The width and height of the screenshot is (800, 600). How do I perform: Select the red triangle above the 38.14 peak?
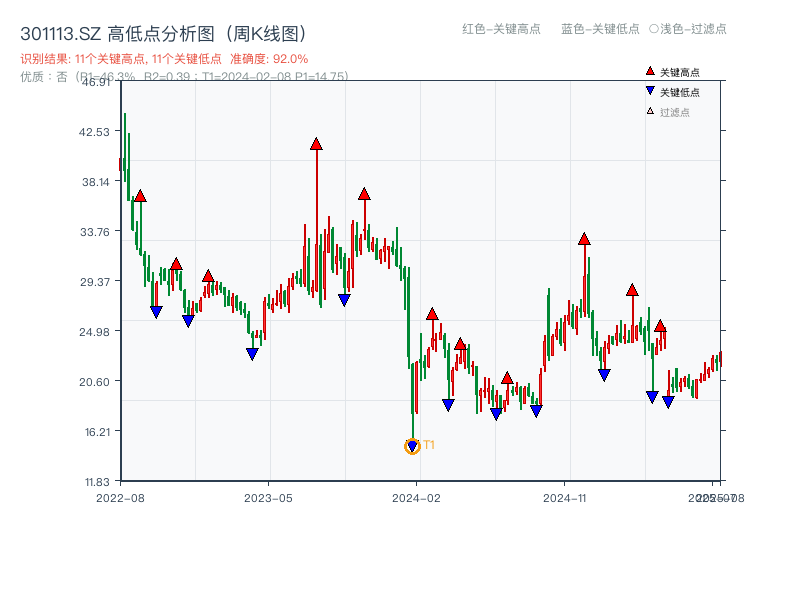click(x=364, y=192)
